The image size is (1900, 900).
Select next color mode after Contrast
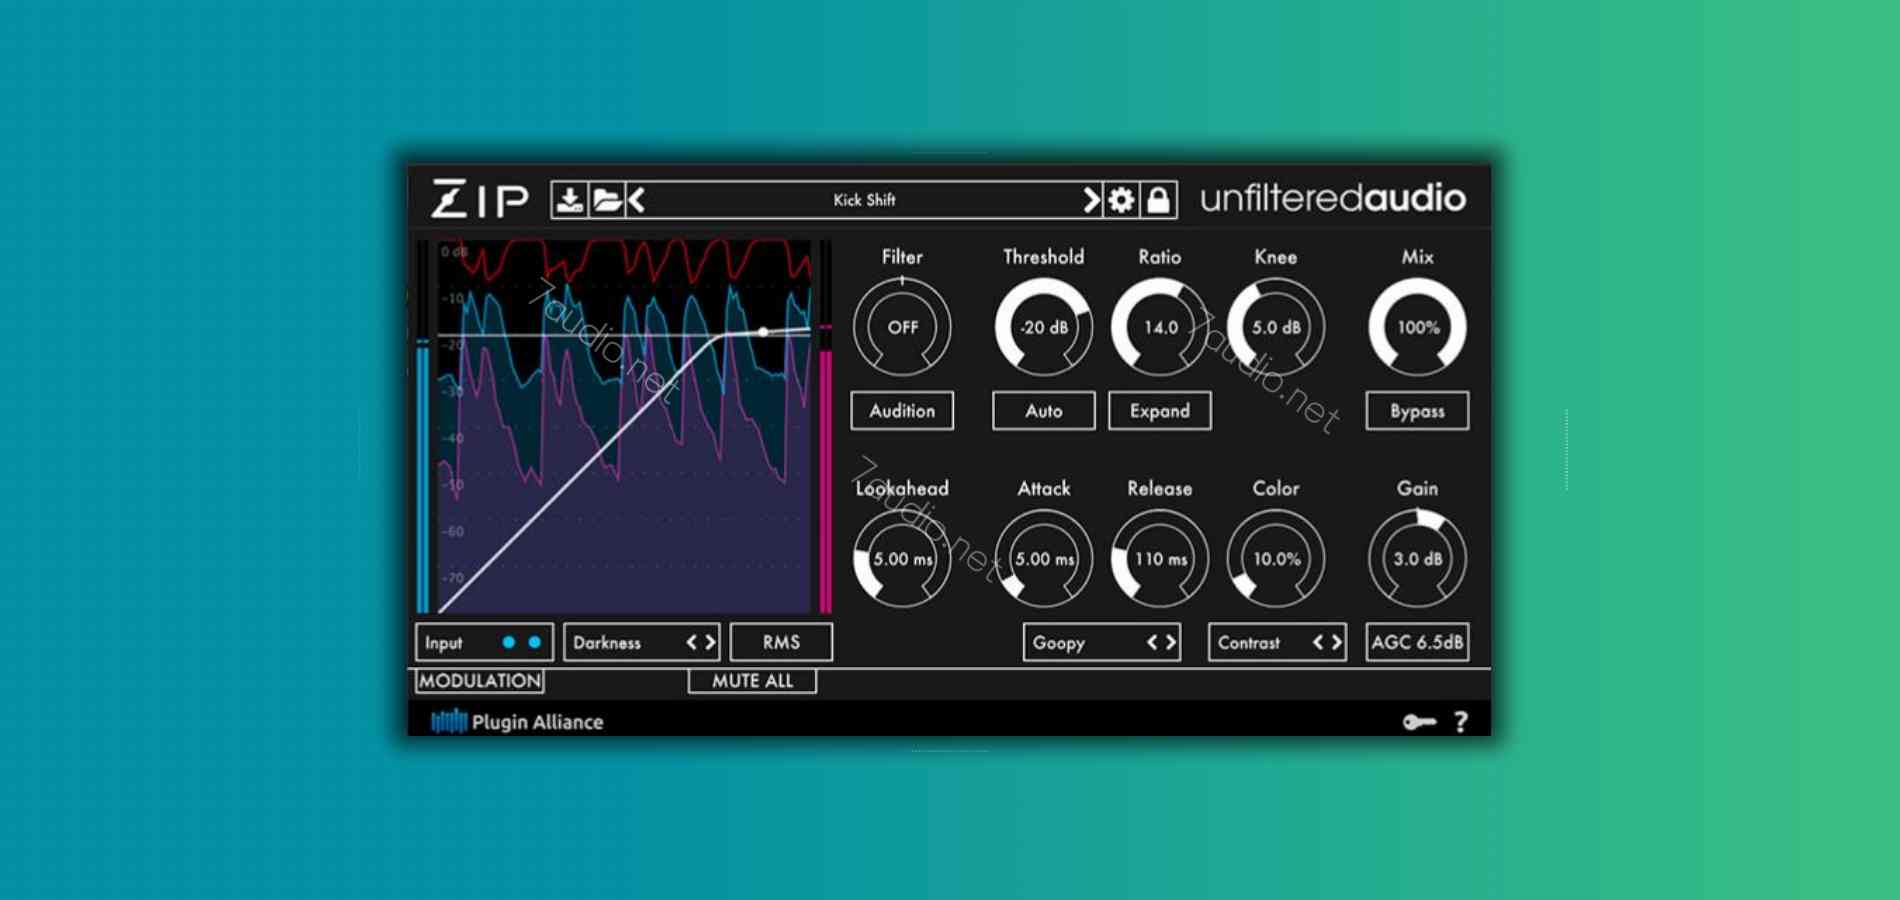tap(1337, 642)
